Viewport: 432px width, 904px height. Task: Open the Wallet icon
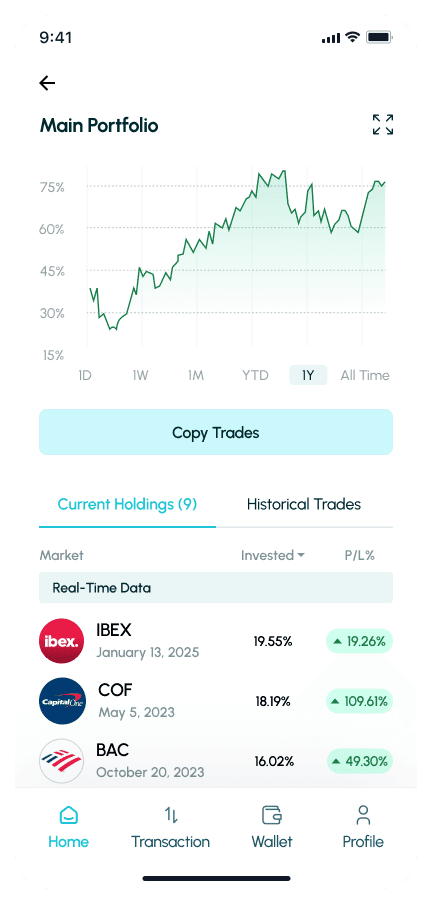coord(272,815)
